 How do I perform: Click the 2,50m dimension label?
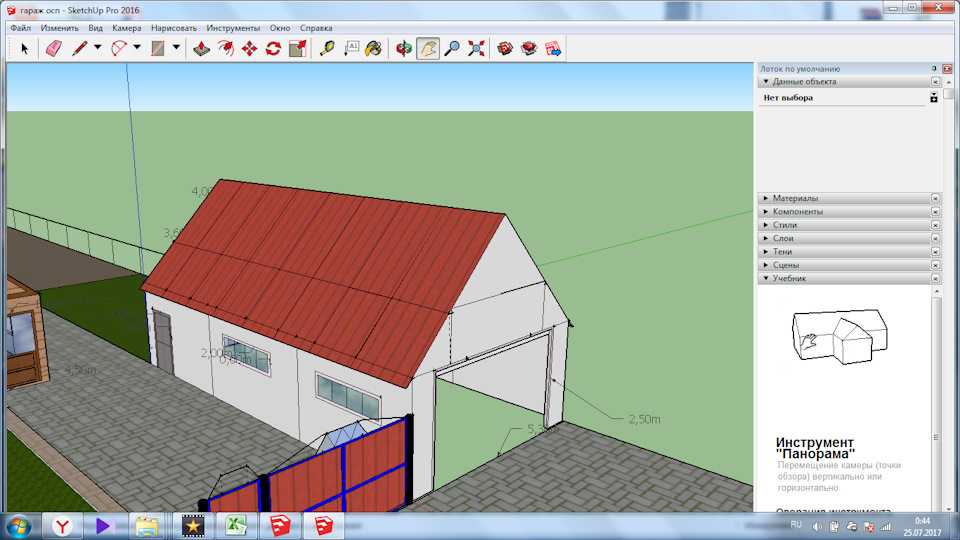click(644, 419)
